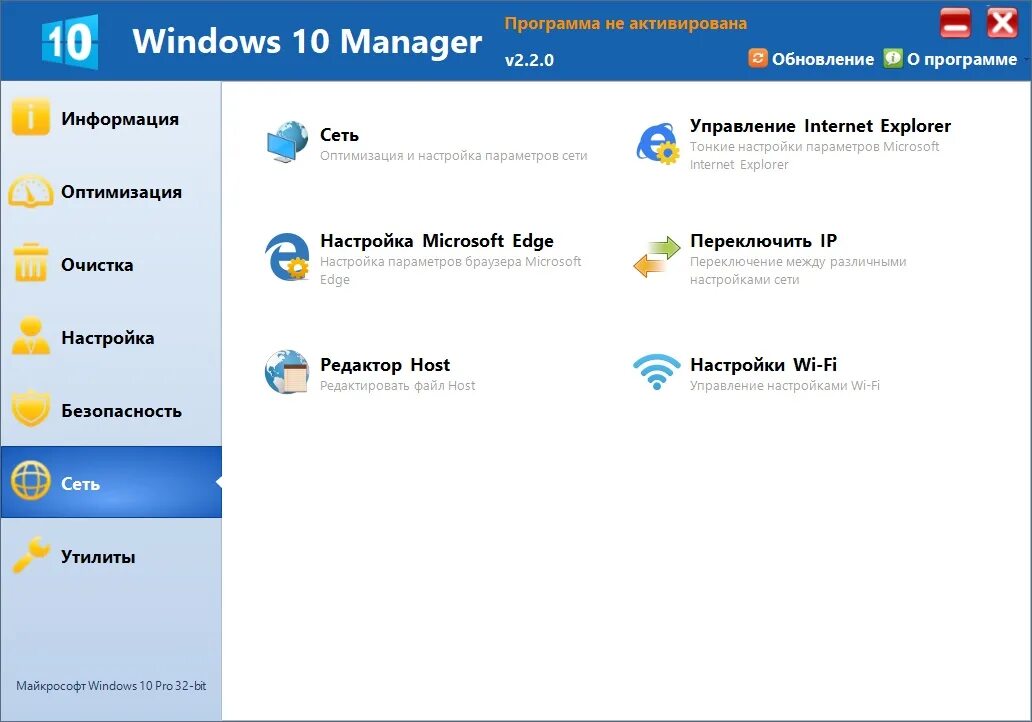1032x722 pixels.
Task: Click the Переключить IP arrows icon
Action: [657, 257]
